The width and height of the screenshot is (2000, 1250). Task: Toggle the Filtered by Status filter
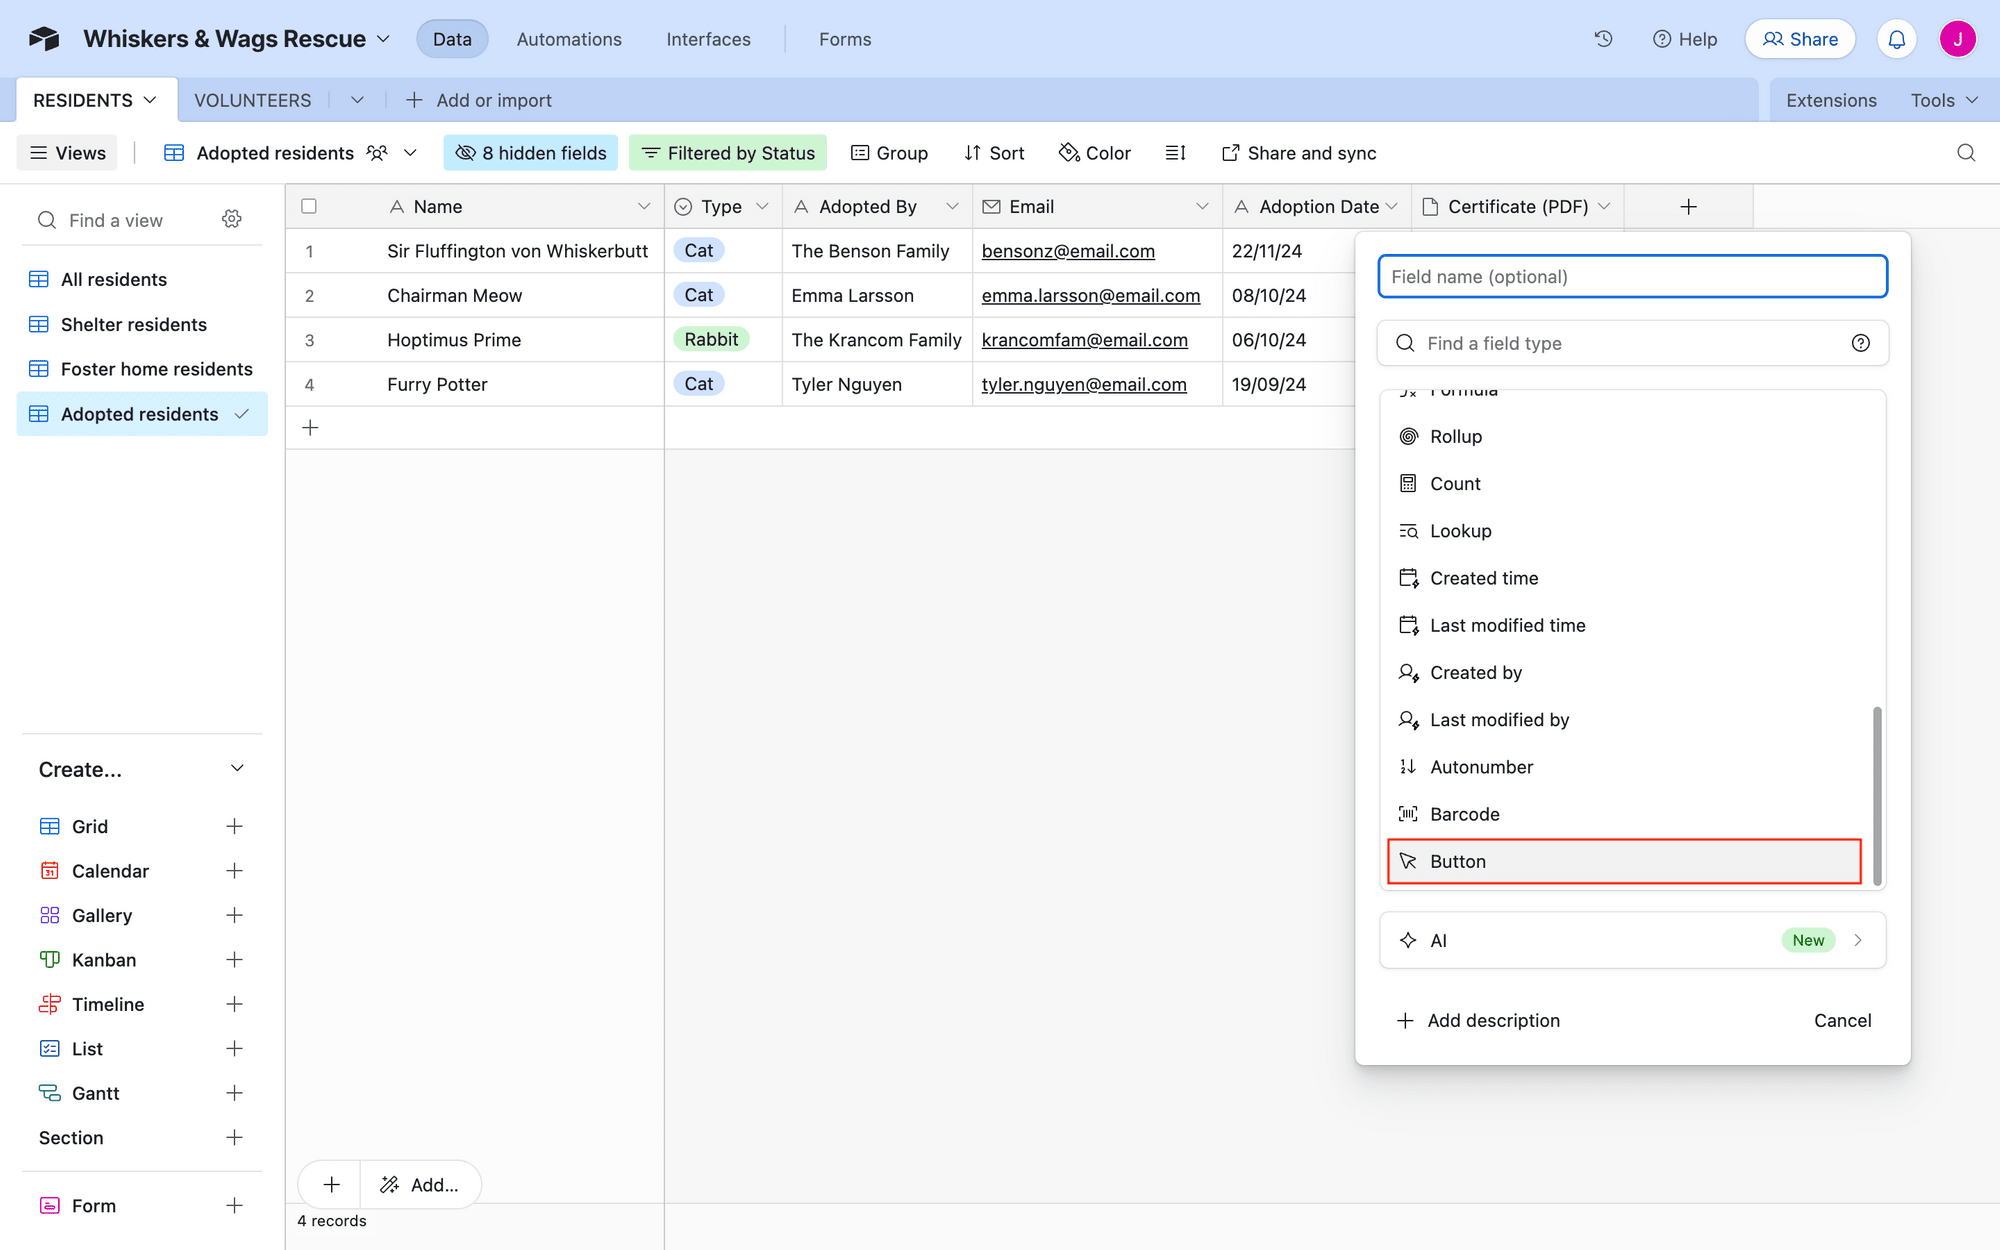728,152
